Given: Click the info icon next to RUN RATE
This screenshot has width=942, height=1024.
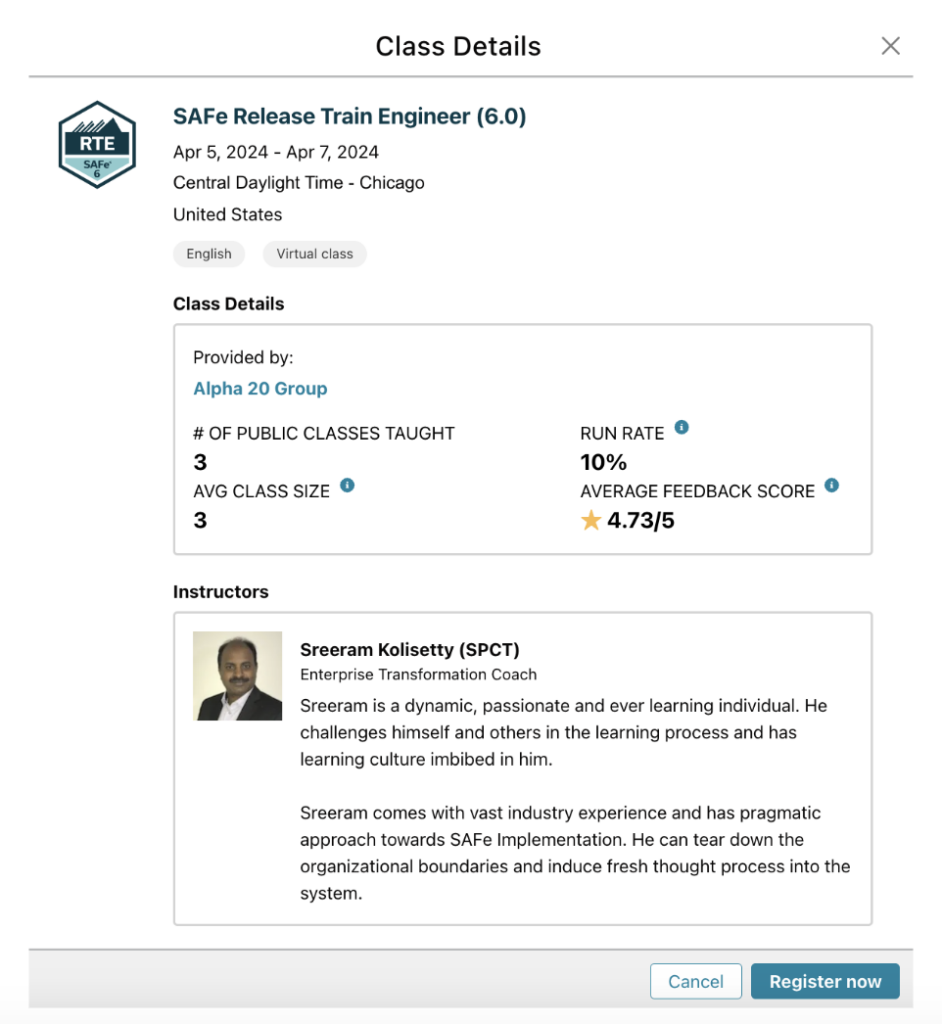Looking at the screenshot, I should click(682, 430).
